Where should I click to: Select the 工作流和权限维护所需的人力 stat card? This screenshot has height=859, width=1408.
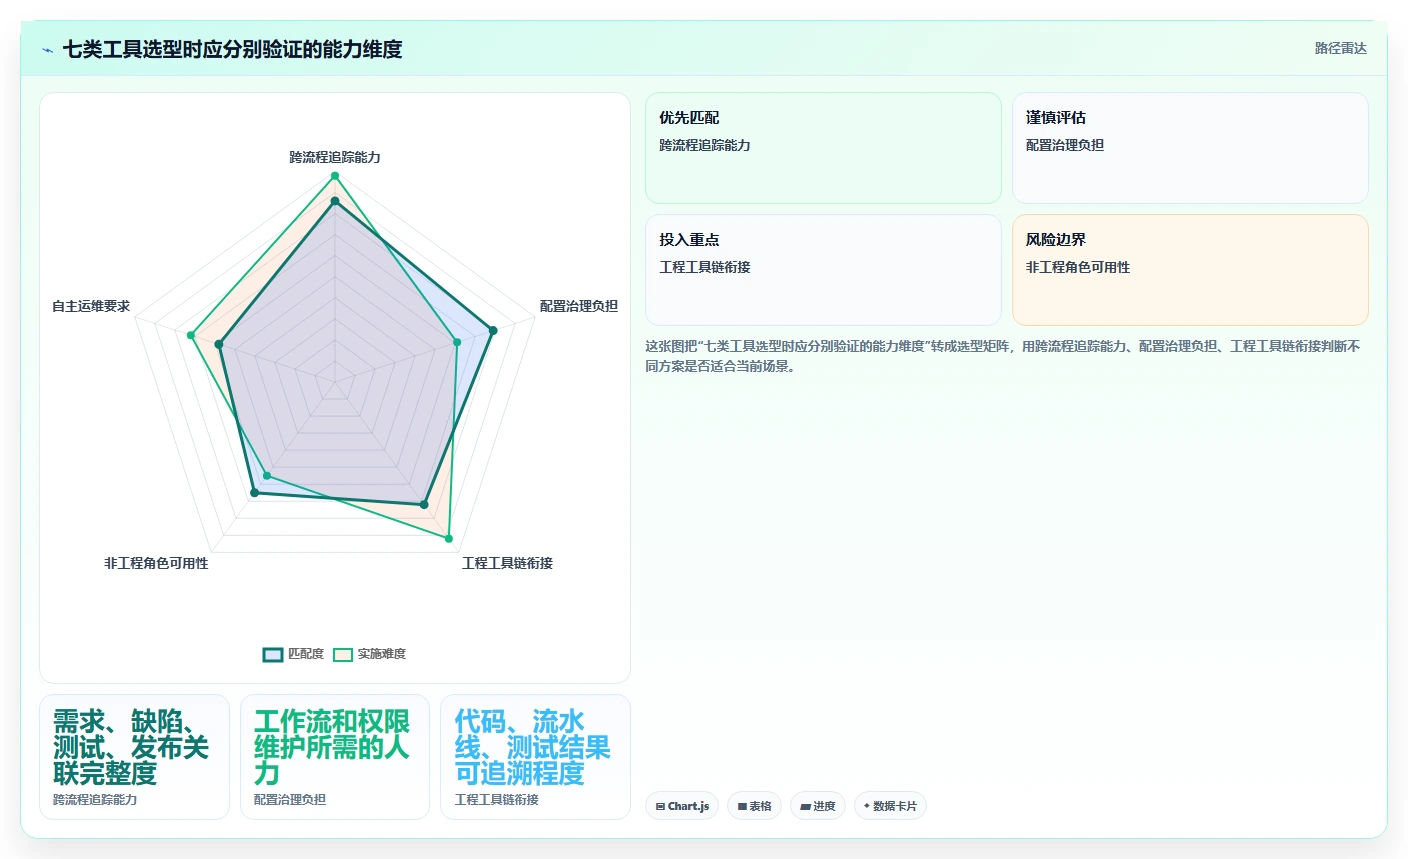pos(335,757)
